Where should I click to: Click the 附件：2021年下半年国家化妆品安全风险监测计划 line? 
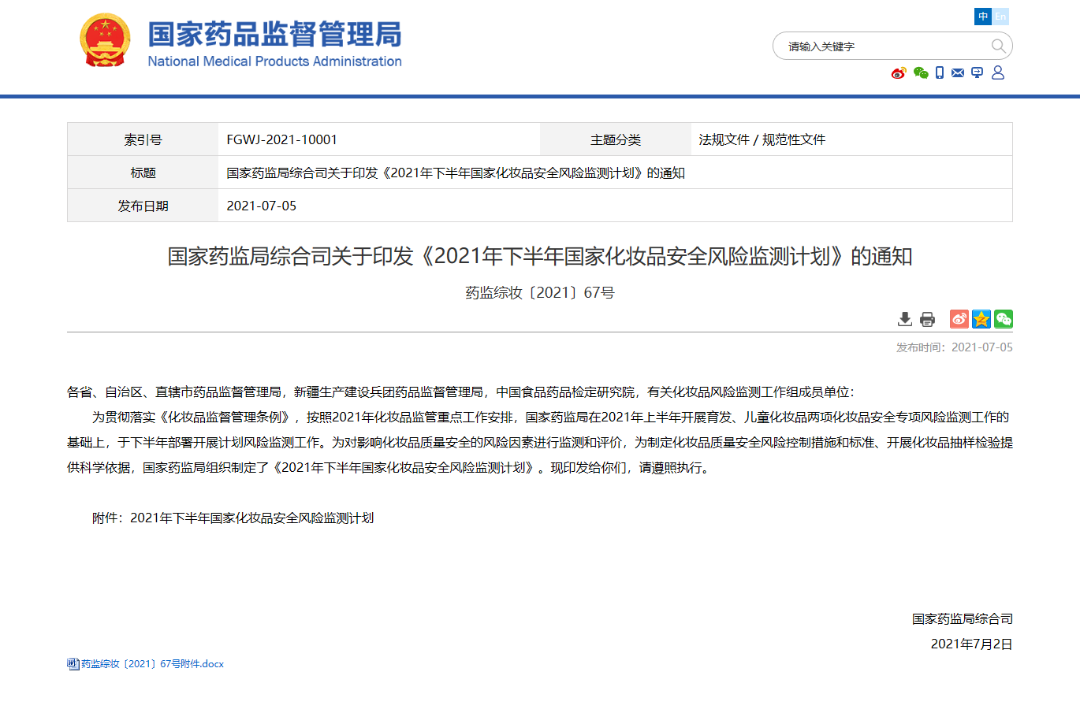point(233,518)
